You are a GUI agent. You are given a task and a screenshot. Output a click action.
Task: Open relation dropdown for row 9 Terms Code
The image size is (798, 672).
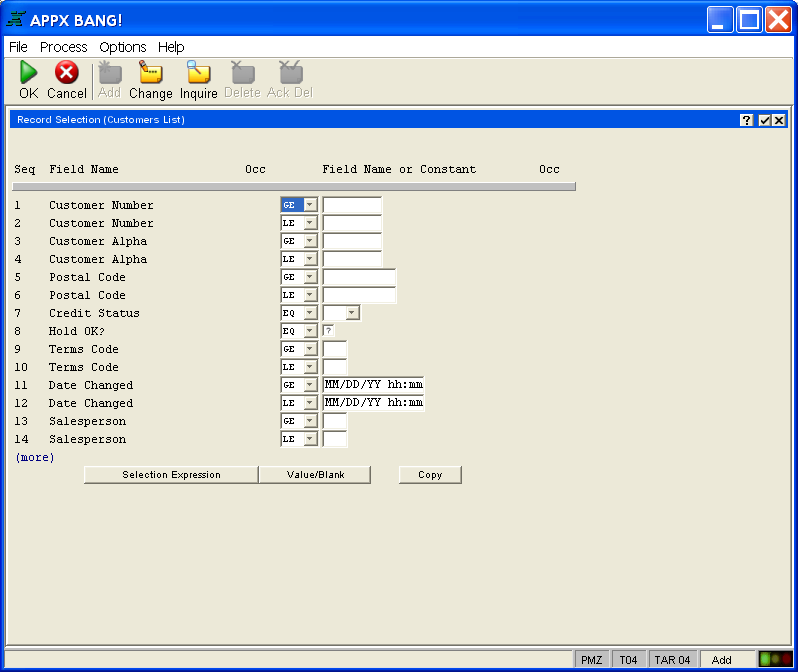coord(310,349)
